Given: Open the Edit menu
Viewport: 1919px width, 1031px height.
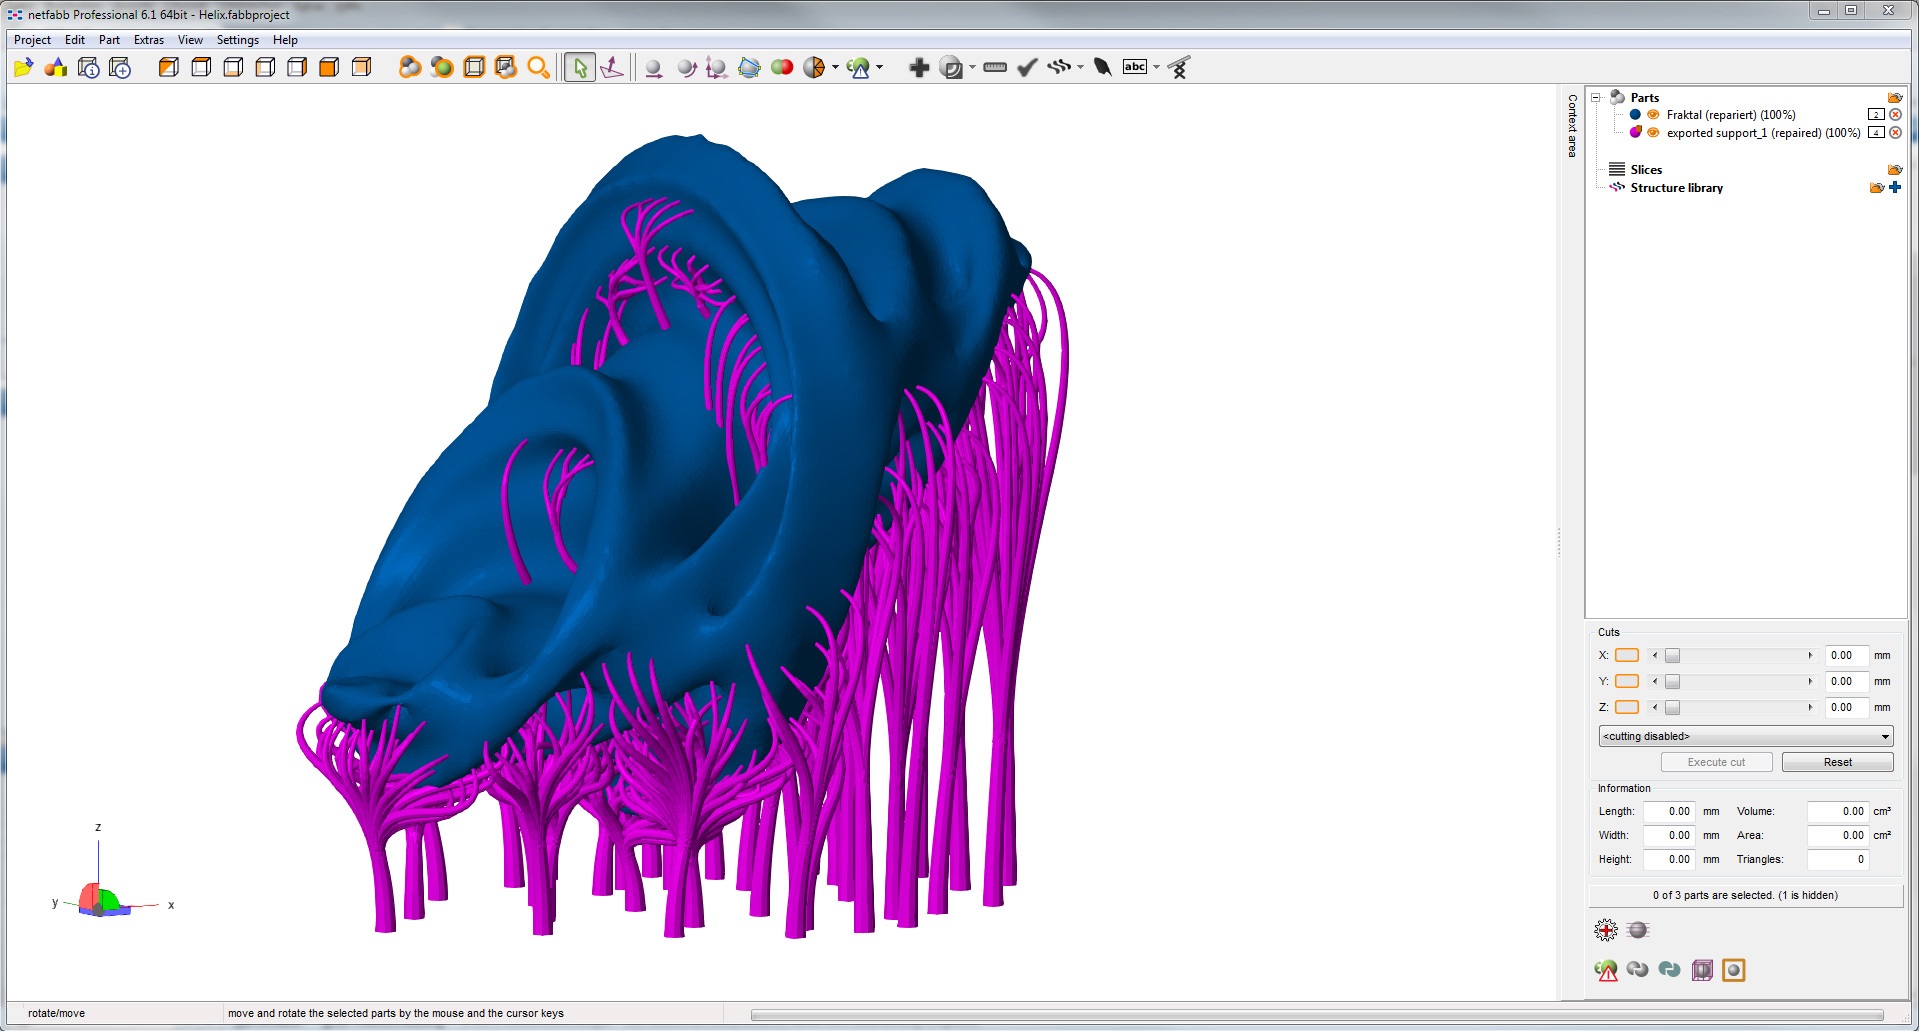Looking at the screenshot, I should click(75, 40).
